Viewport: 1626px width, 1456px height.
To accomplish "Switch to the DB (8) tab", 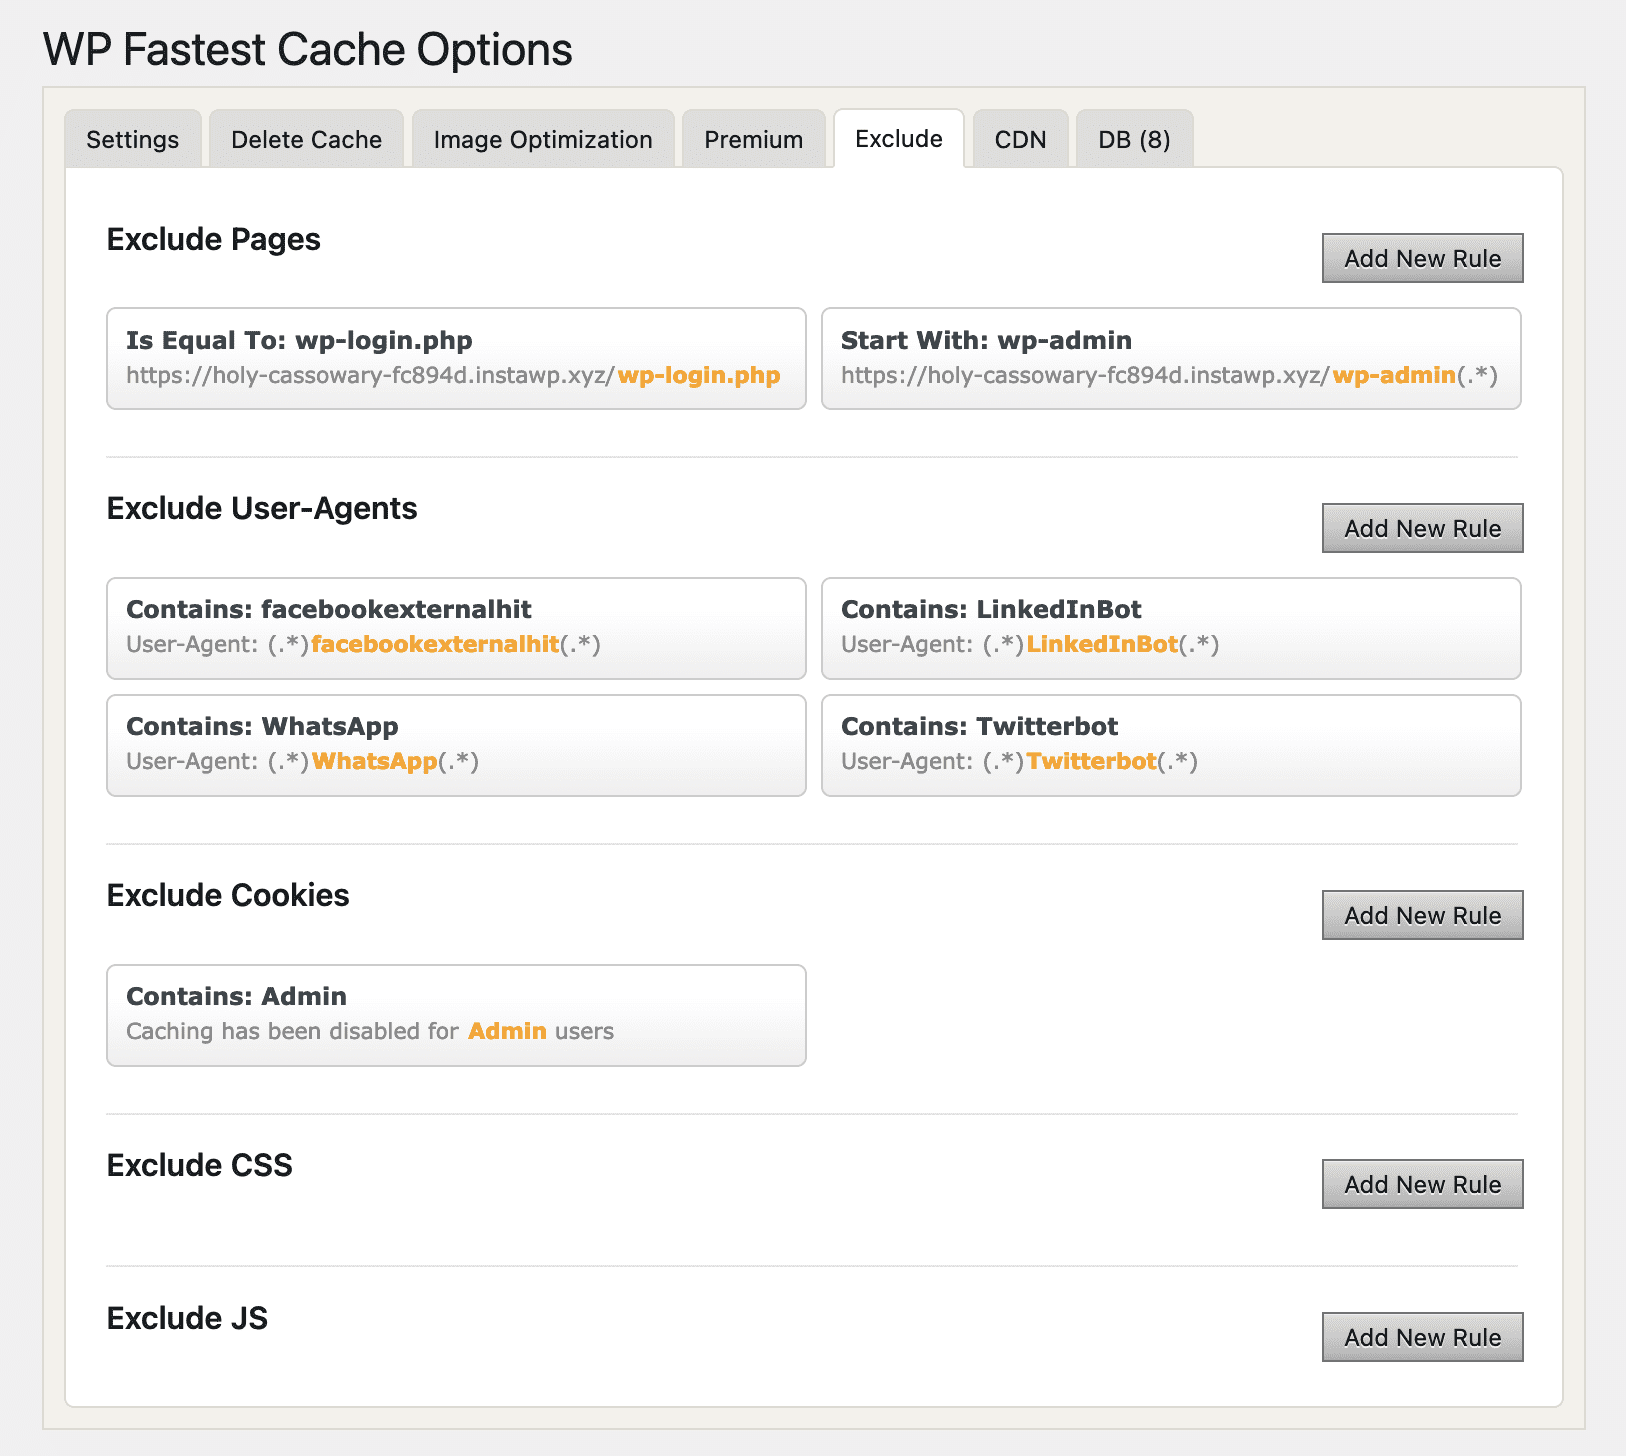I will [1134, 139].
